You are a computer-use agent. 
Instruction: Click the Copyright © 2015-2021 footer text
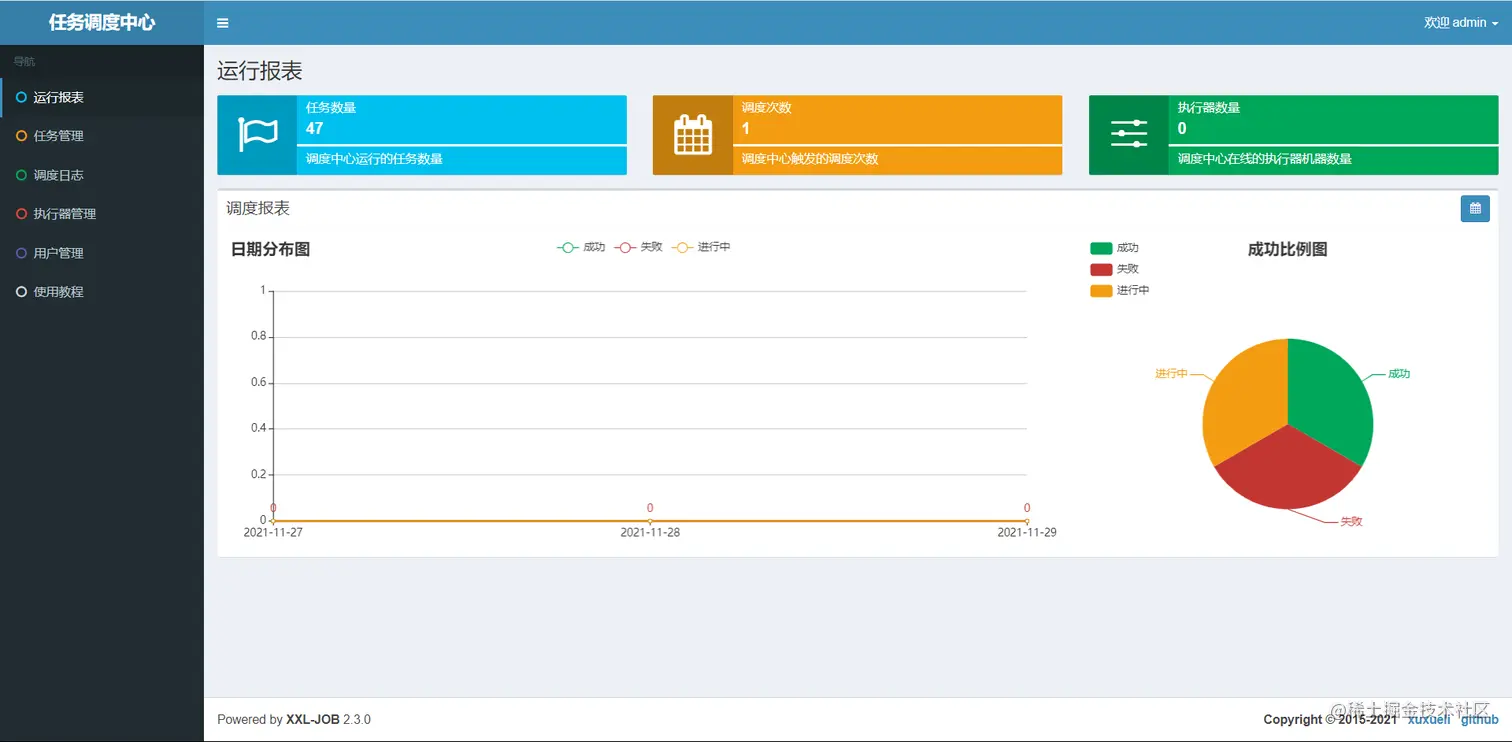pos(1330,720)
